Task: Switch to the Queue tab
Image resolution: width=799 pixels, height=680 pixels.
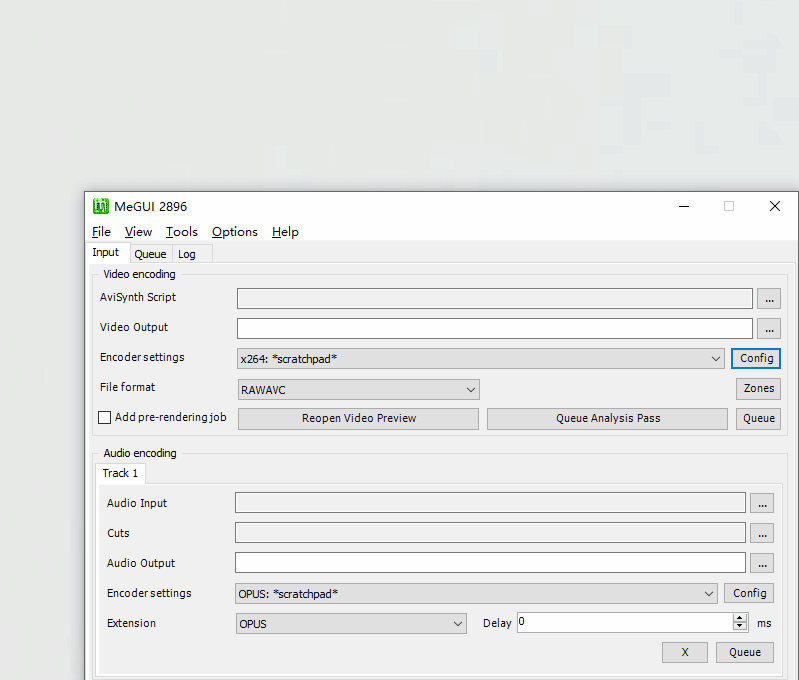Action: [150, 254]
